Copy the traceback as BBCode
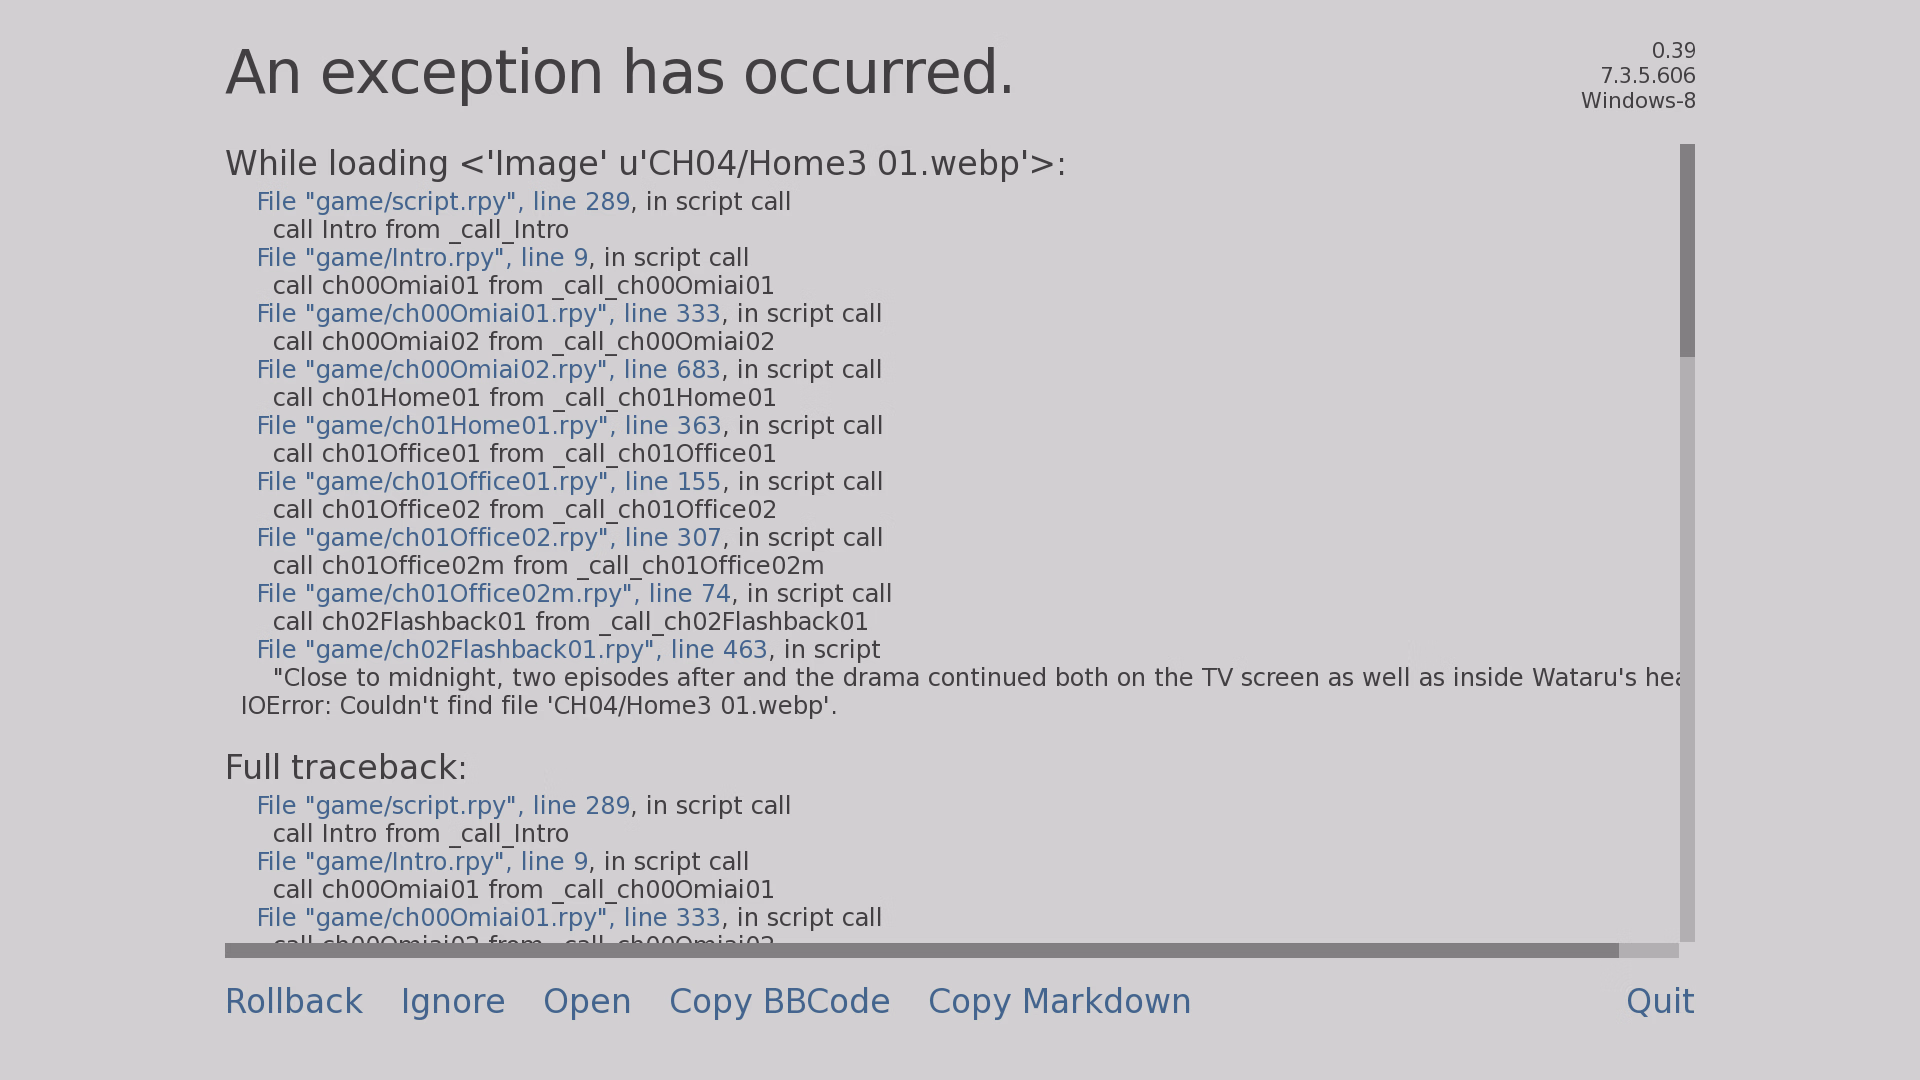Screen dimensions: 1920x1080 click(779, 1002)
